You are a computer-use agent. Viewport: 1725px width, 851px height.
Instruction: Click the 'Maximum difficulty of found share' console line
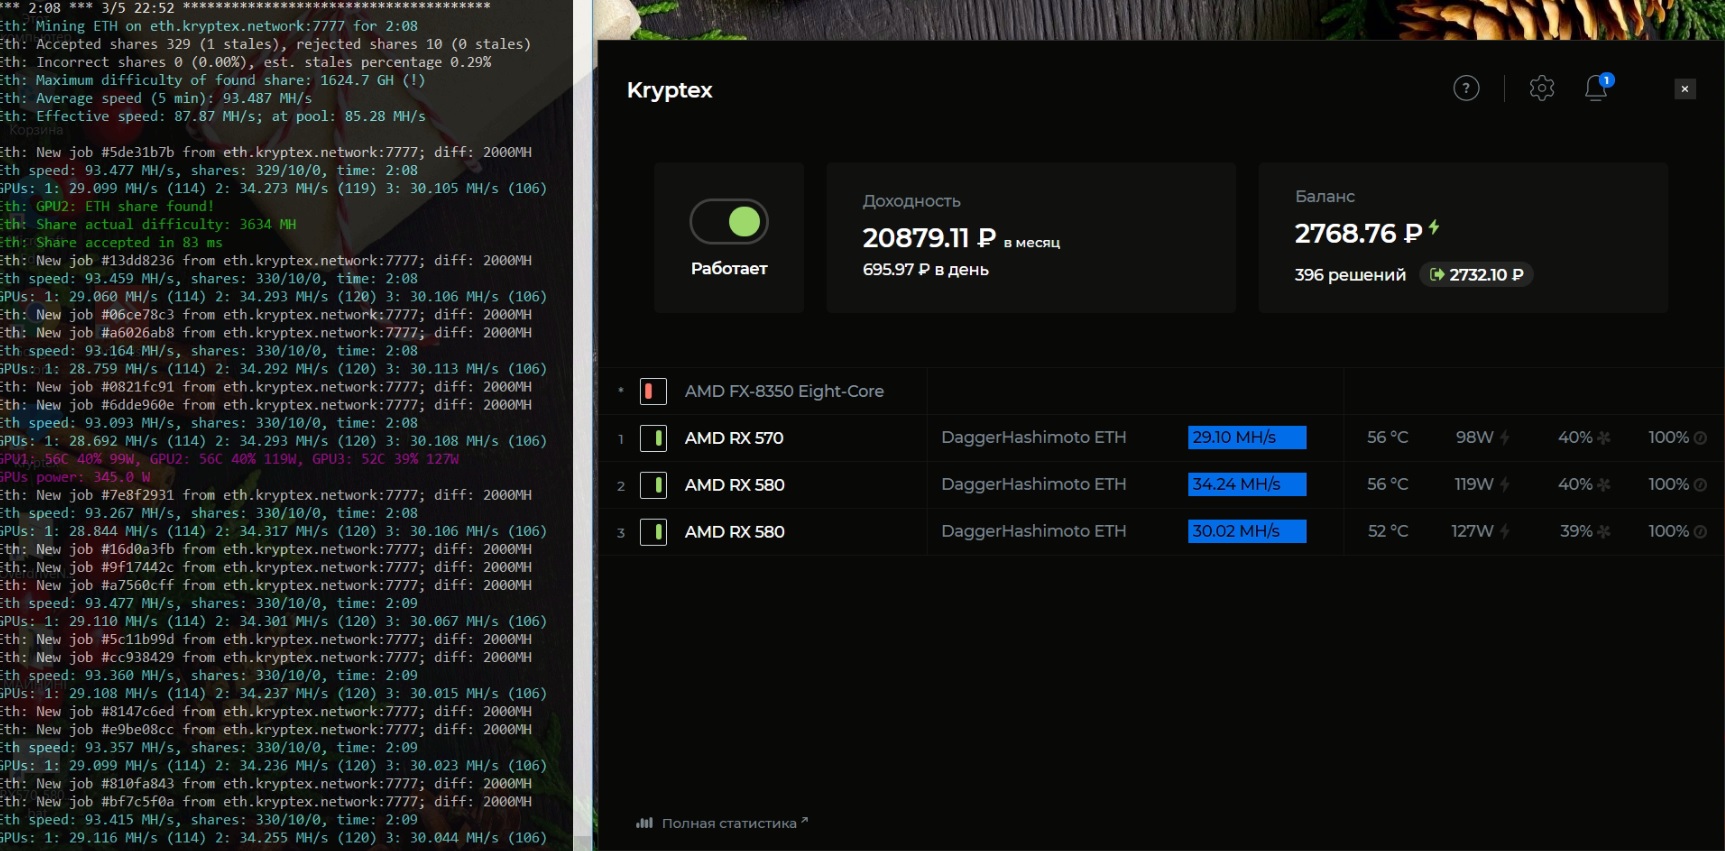tap(214, 80)
